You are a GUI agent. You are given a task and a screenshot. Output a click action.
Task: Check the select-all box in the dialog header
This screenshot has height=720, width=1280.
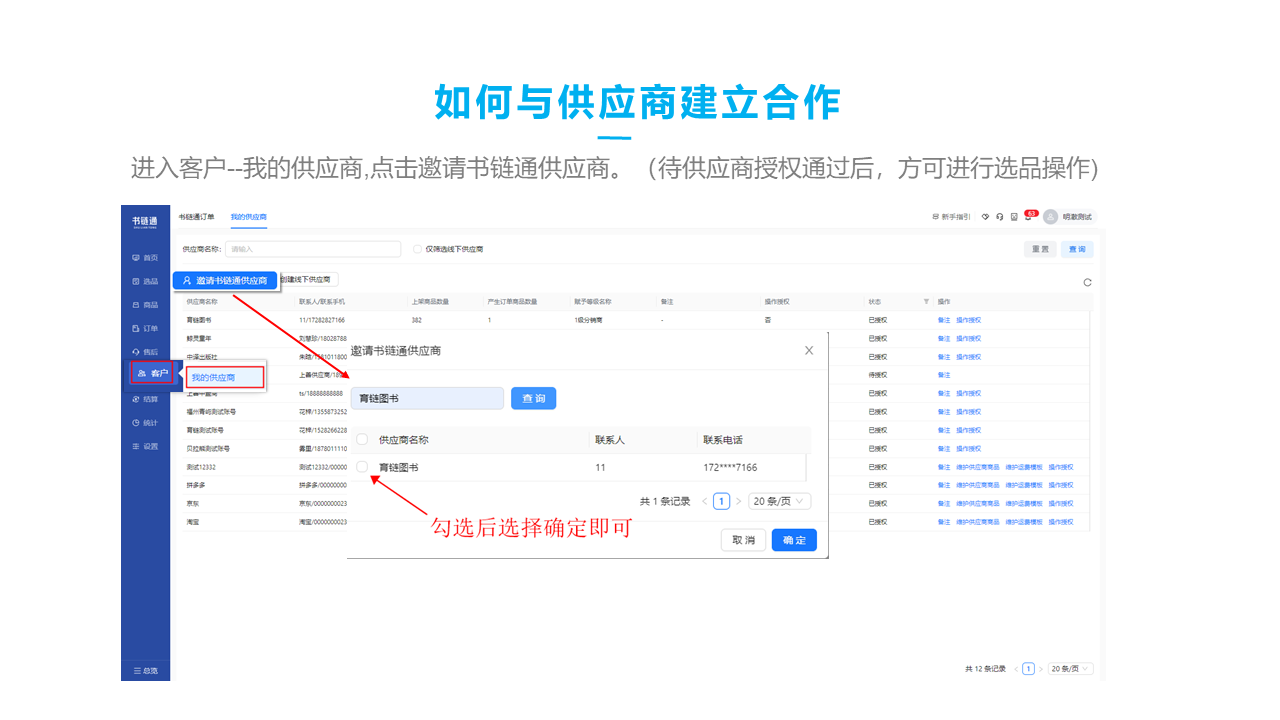(x=362, y=439)
